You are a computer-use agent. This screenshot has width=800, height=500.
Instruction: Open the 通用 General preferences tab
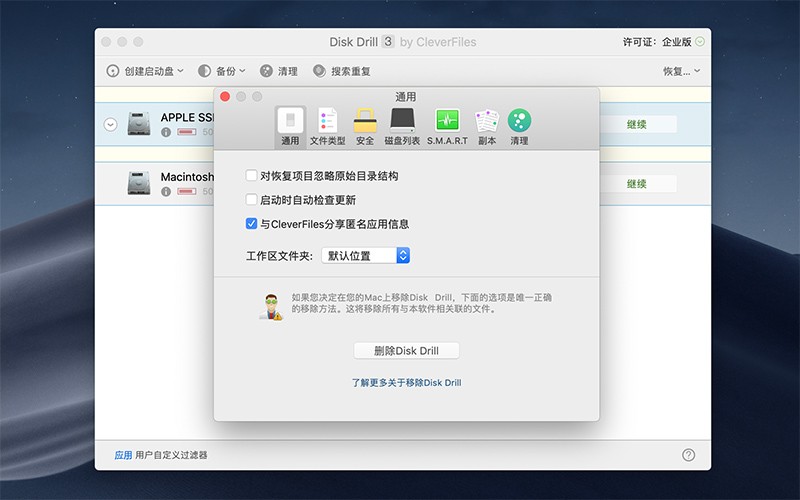point(290,127)
